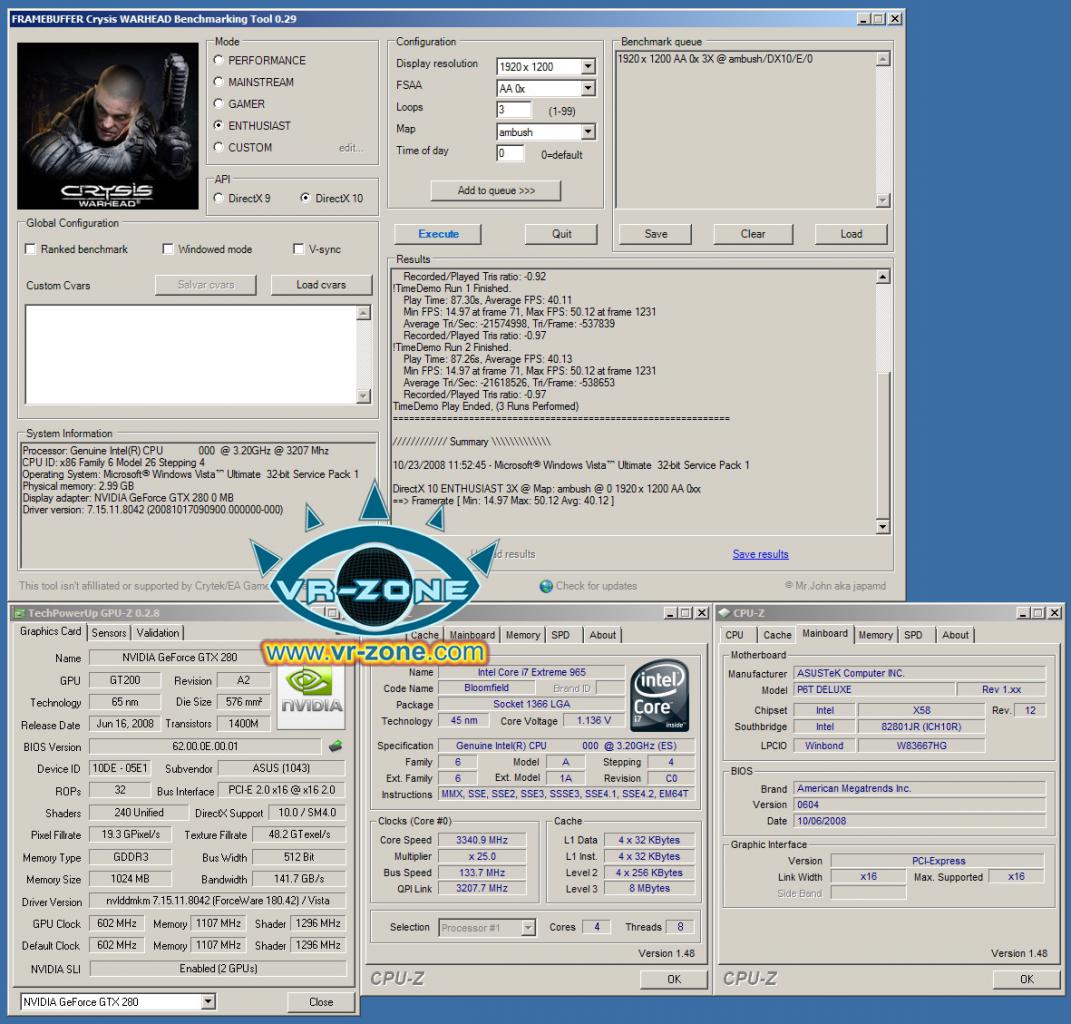Click Custom Cvars scrollbar down arrow
This screenshot has height=1024, width=1071.
pyautogui.click(x=363, y=396)
